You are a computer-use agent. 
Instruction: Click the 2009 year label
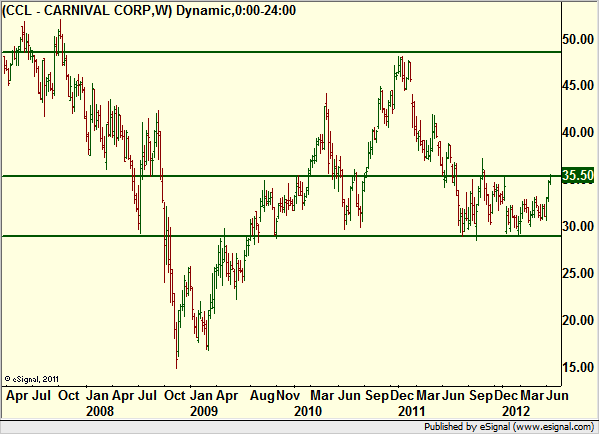click(x=204, y=411)
